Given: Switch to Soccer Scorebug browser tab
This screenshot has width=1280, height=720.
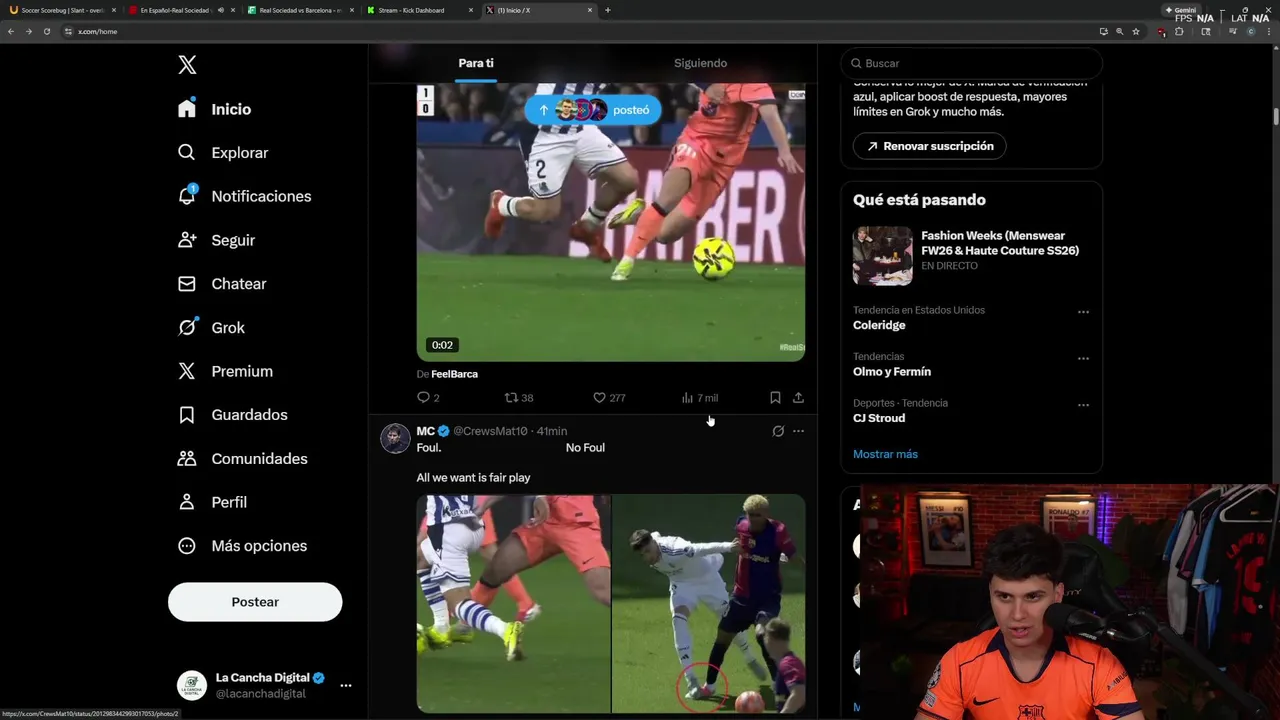Looking at the screenshot, I should click(62, 10).
